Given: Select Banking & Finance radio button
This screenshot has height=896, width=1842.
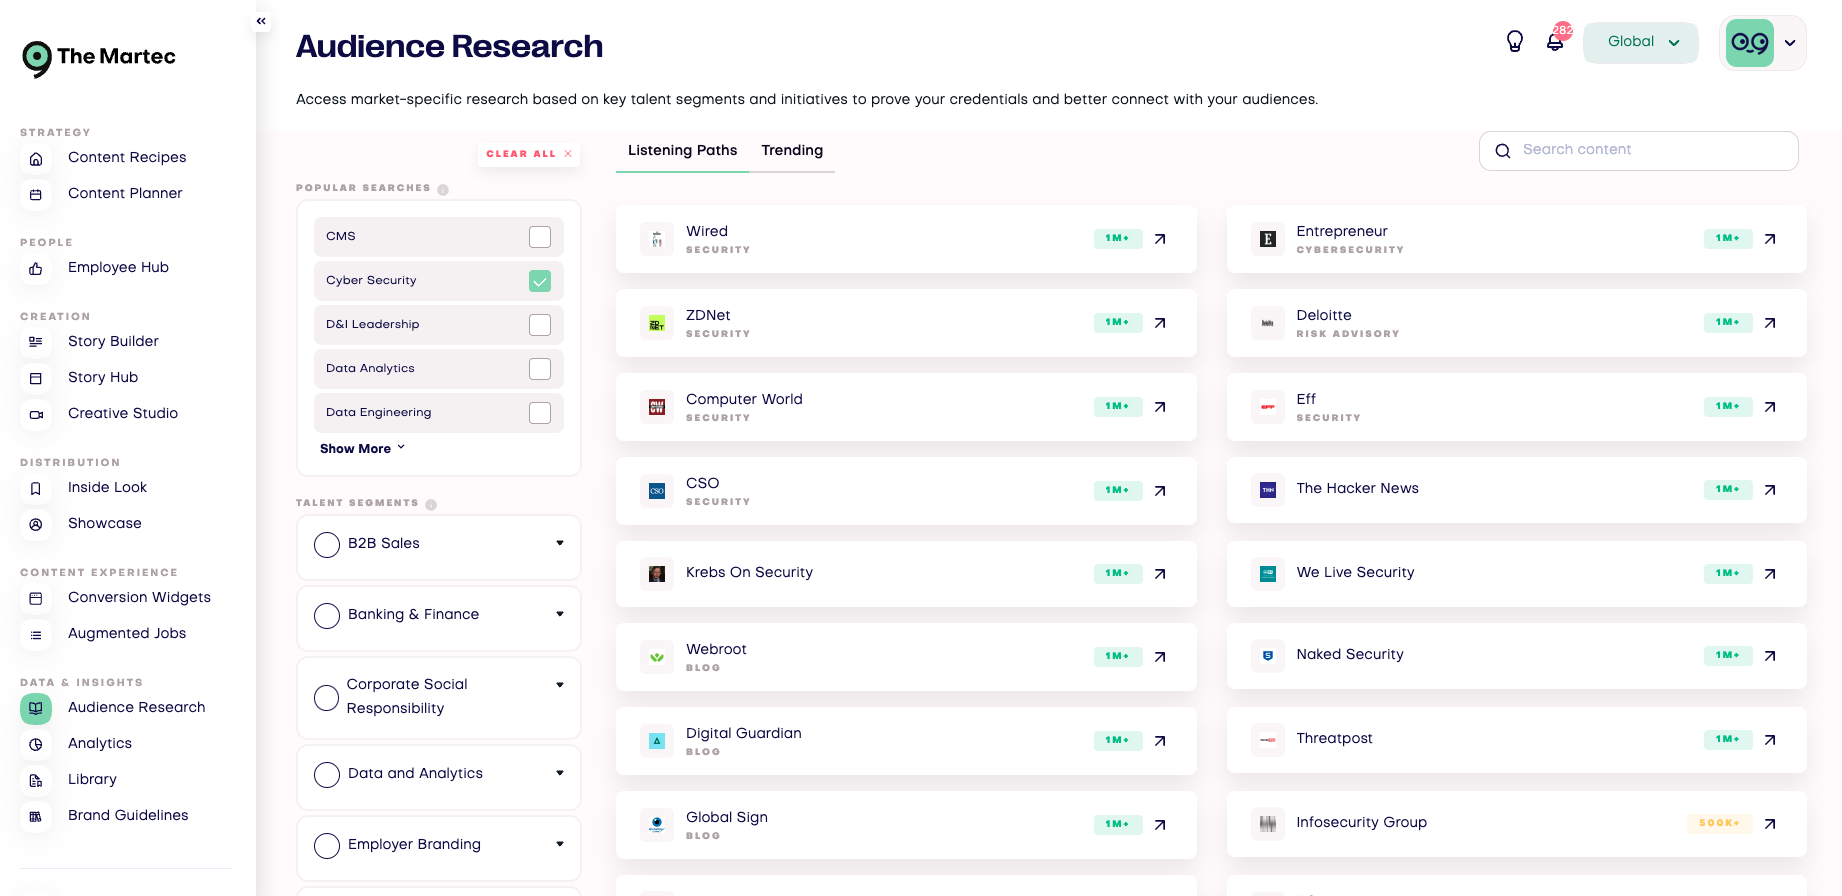Looking at the screenshot, I should (327, 616).
